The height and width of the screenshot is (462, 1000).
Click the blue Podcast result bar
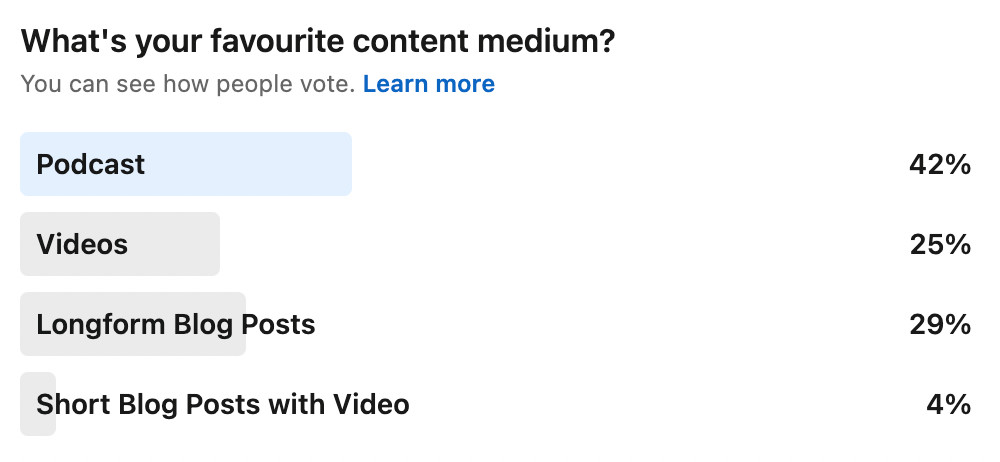[x=250, y=164]
